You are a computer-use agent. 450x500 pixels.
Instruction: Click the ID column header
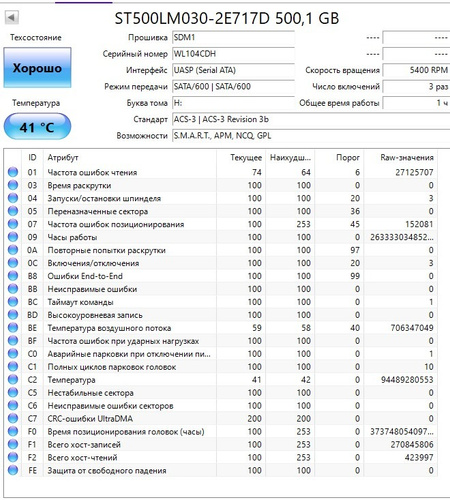pos(32,157)
